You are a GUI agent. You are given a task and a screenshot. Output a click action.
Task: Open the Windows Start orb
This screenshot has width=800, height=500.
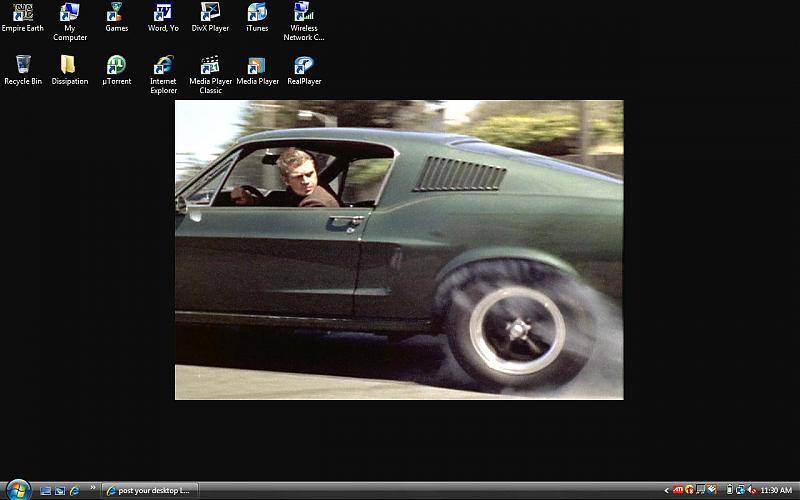point(18,490)
